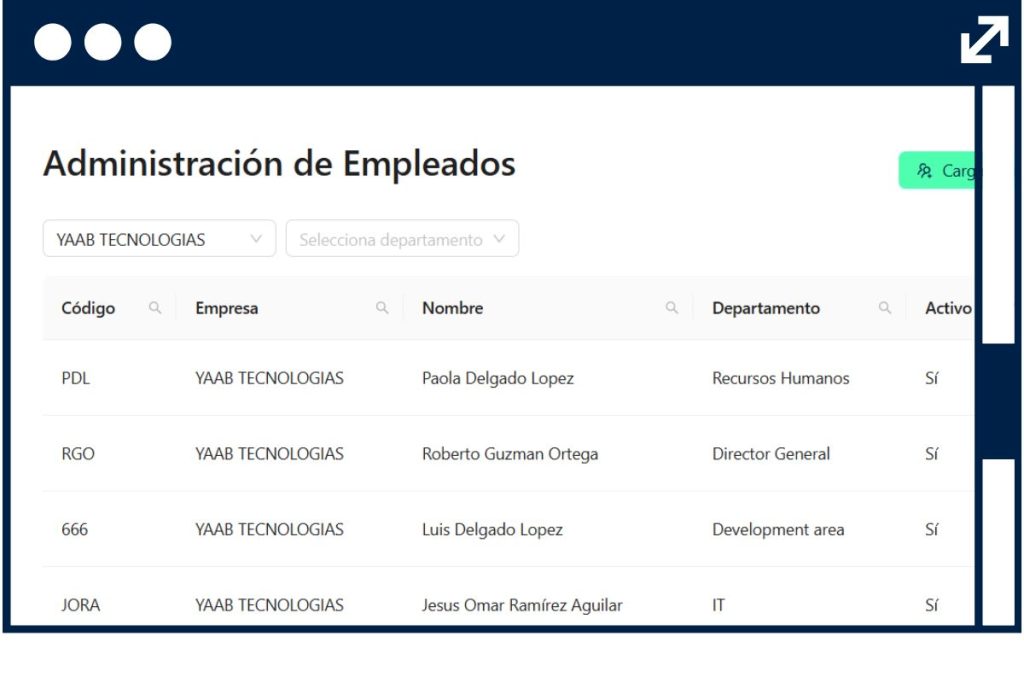
Task: Click Jesus Omar Ramírez Aguilar row
Action: [522, 605]
